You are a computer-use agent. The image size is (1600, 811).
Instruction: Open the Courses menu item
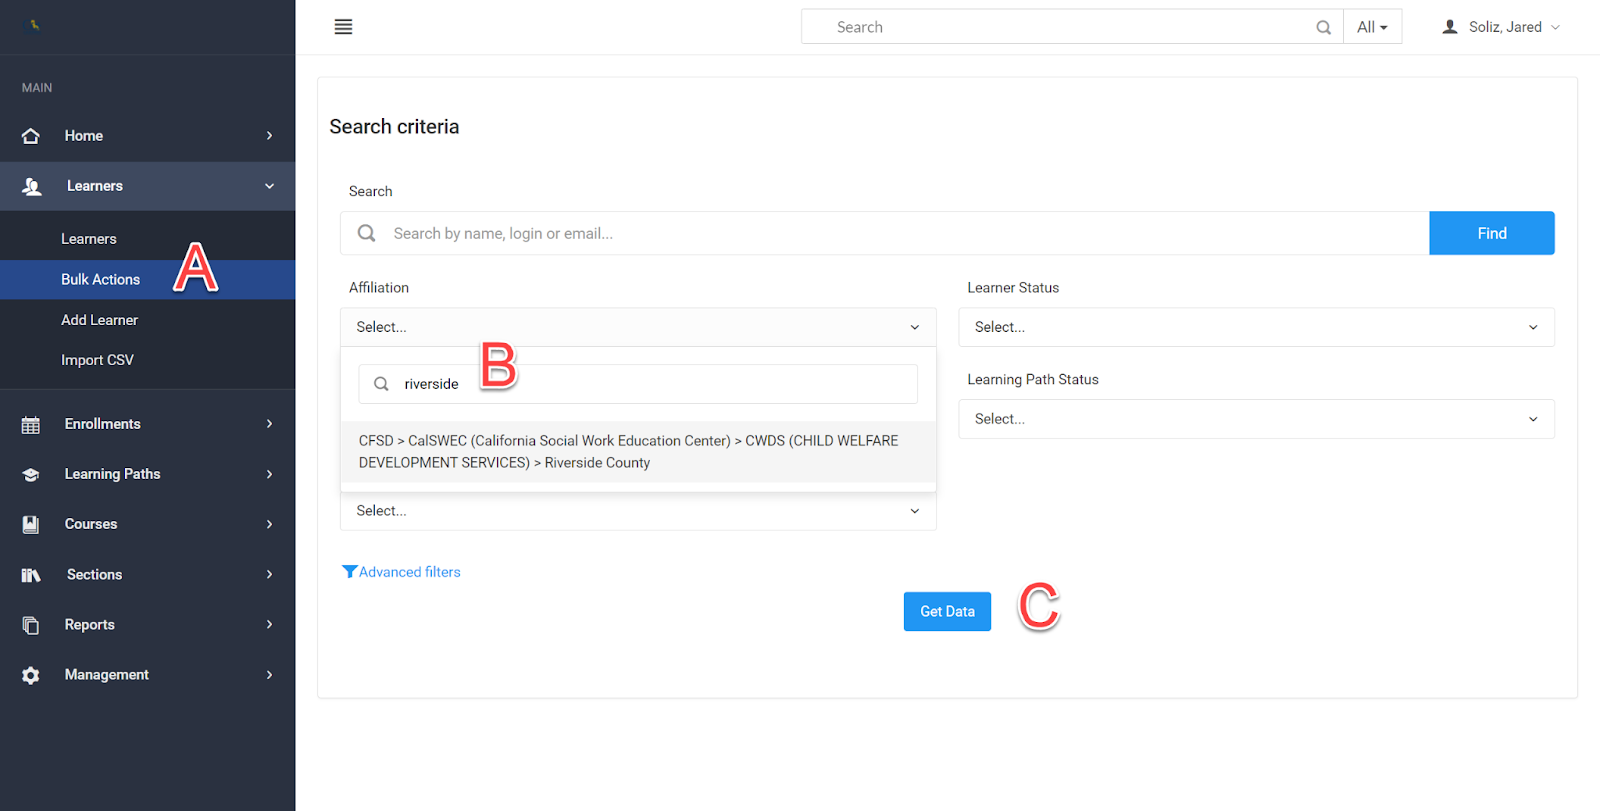coord(148,524)
